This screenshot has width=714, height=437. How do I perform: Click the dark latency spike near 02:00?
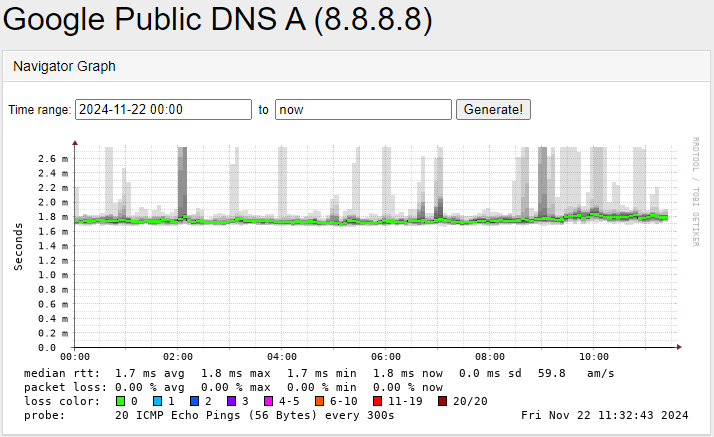182,182
